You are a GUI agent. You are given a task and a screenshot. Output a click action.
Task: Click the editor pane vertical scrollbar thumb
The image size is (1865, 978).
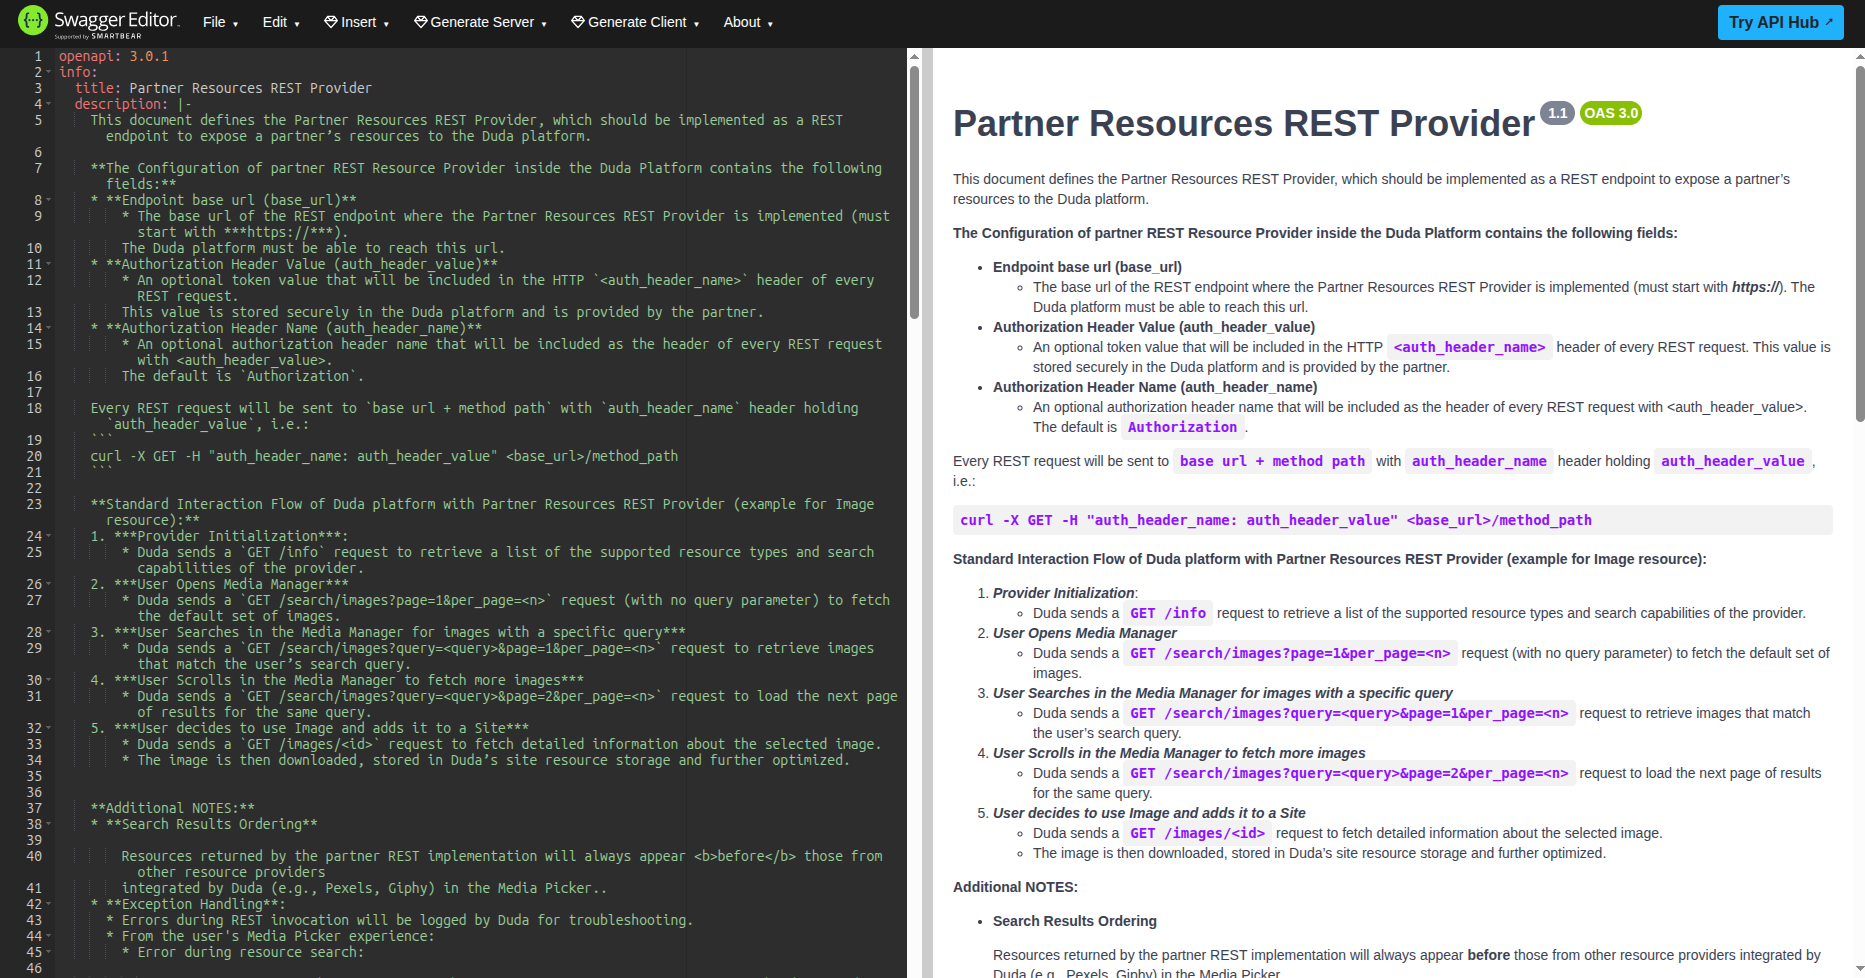914,192
